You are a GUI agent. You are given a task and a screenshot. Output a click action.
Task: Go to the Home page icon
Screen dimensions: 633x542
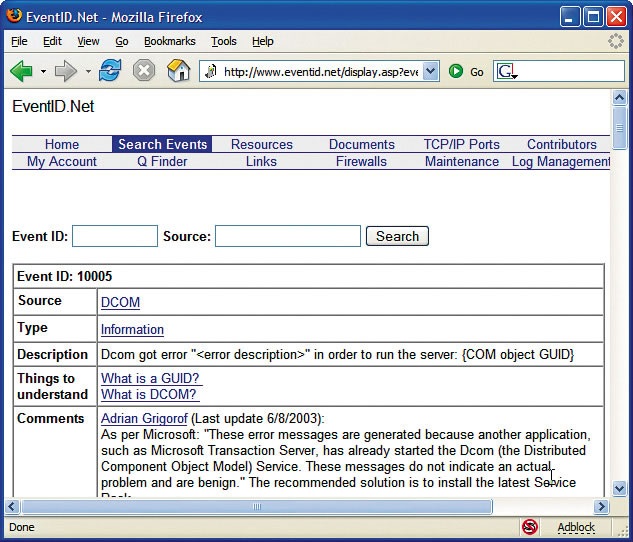[178, 71]
